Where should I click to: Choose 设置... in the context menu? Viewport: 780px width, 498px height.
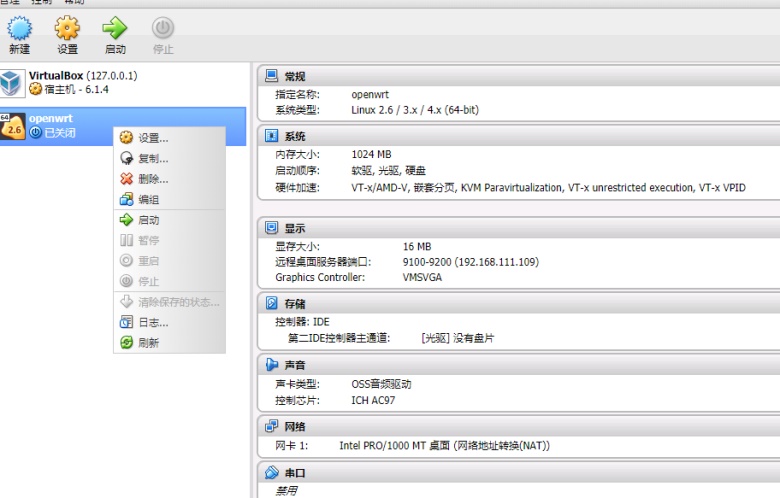click(169, 138)
